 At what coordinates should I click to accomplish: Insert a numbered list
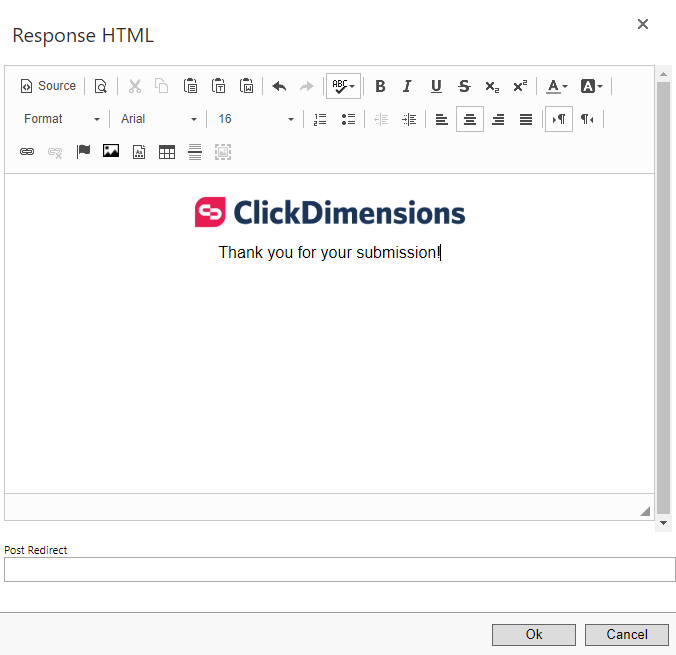pyautogui.click(x=320, y=119)
